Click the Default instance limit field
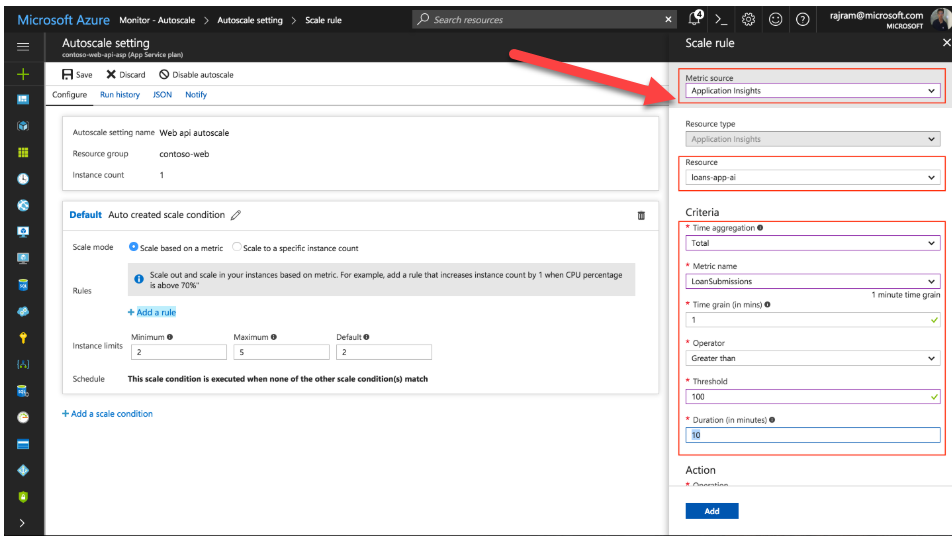The image size is (952, 537). [384, 352]
